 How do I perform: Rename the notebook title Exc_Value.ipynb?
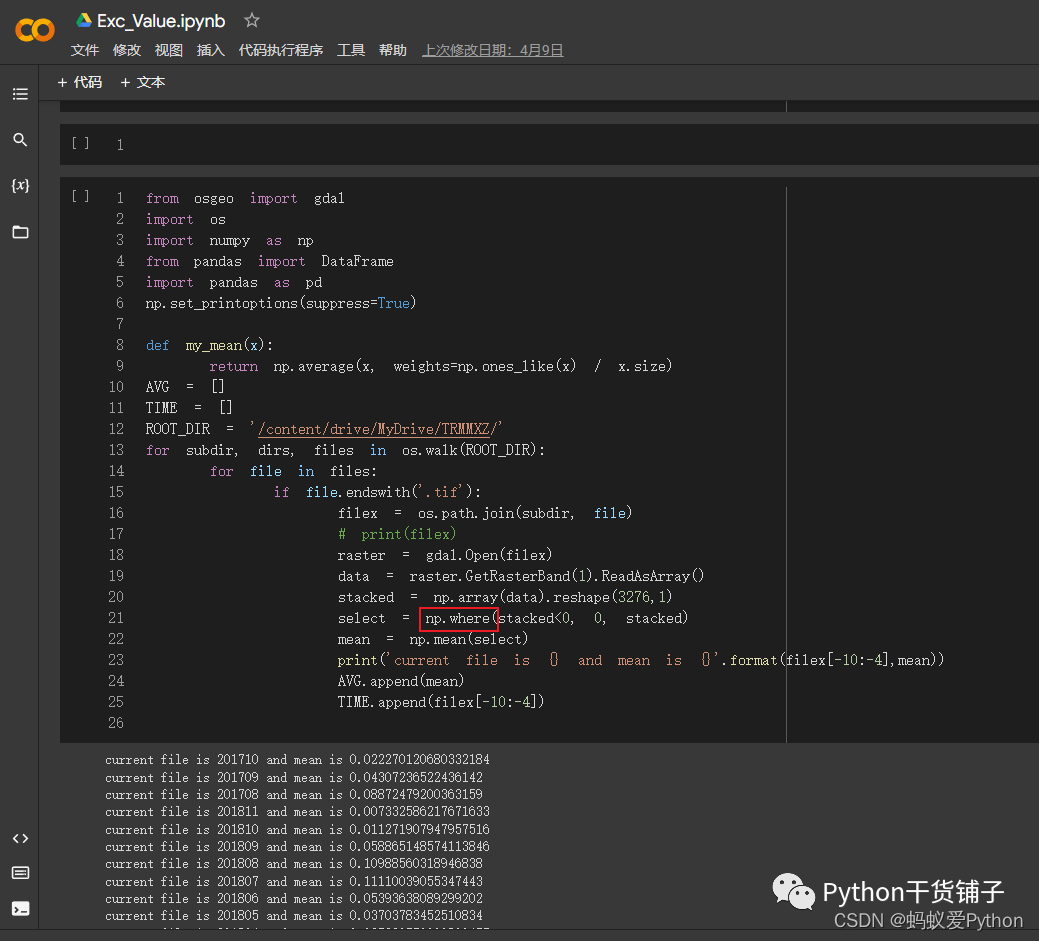[161, 21]
